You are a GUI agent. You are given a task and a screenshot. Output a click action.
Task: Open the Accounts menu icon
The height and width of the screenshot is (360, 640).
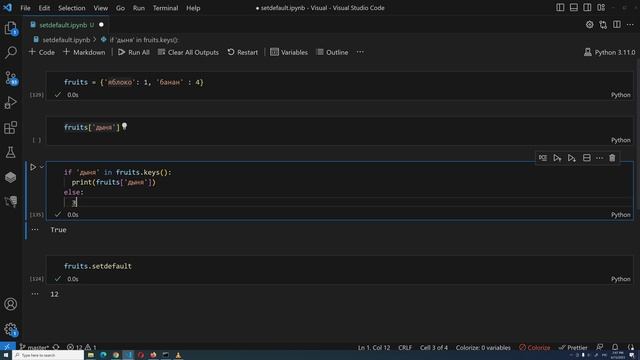11,304
